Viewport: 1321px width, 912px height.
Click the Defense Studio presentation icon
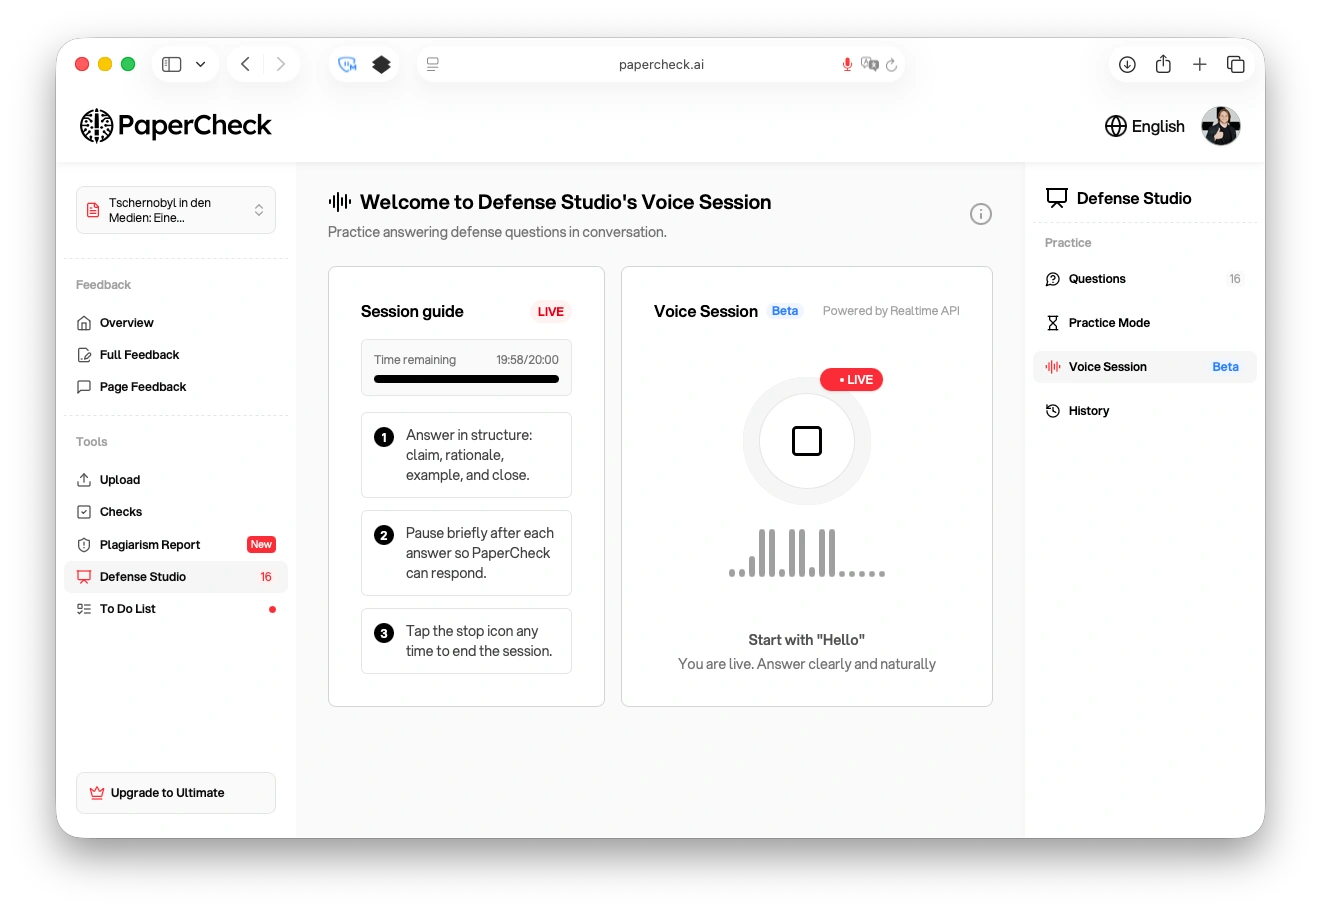coord(86,576)
